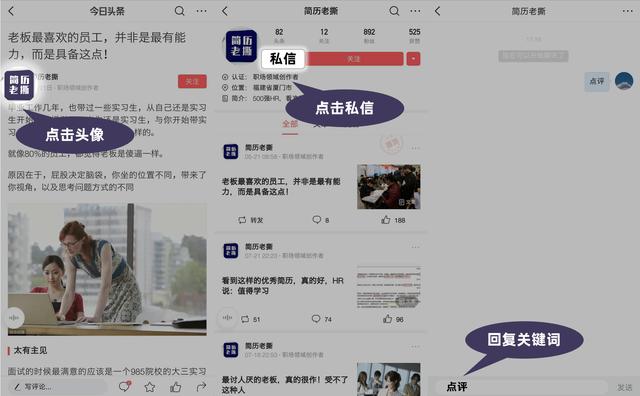Focus the chat input field containing 点评
This screenshot has width=640, height=396.
point(522,387)
